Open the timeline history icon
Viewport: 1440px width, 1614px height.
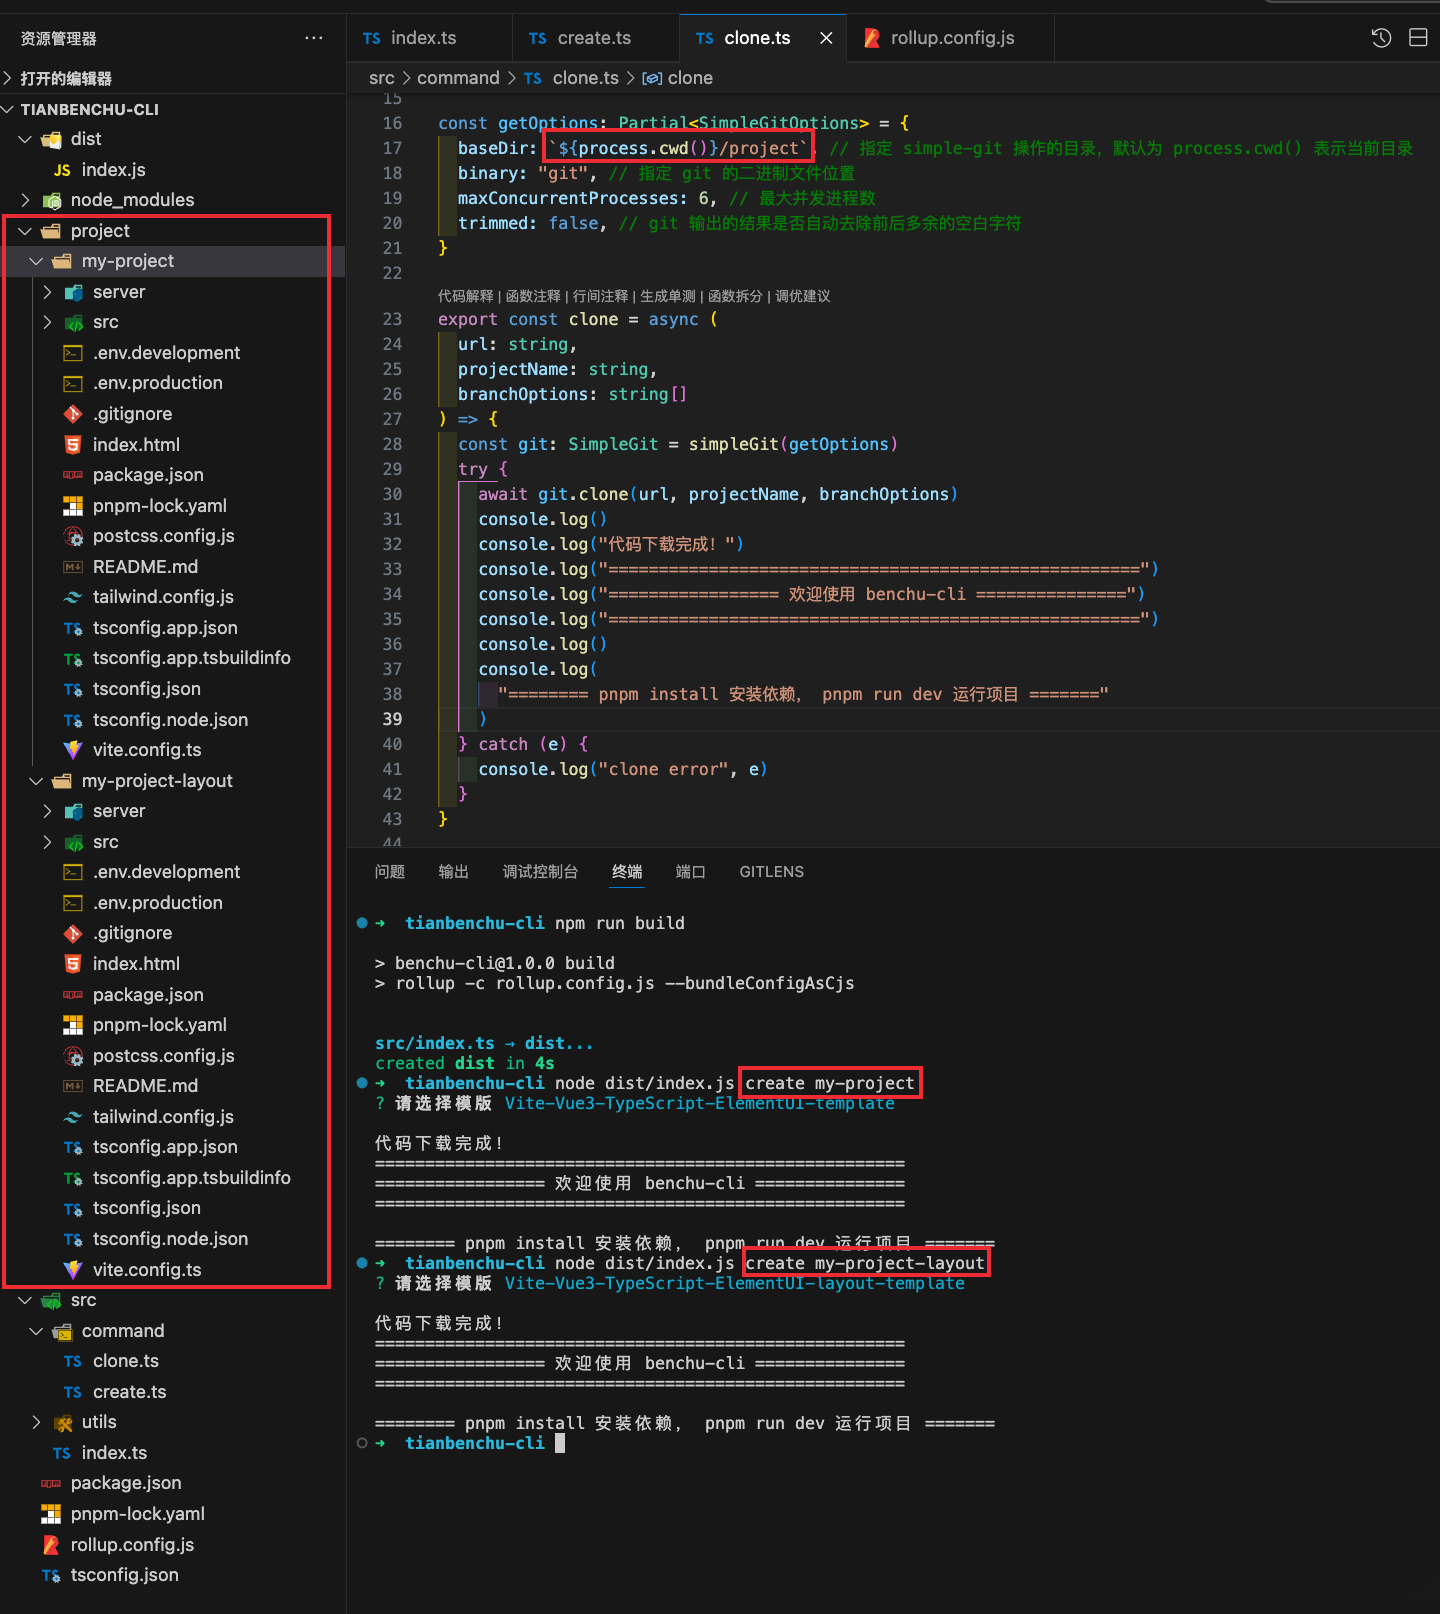[x=1381, y=38]
